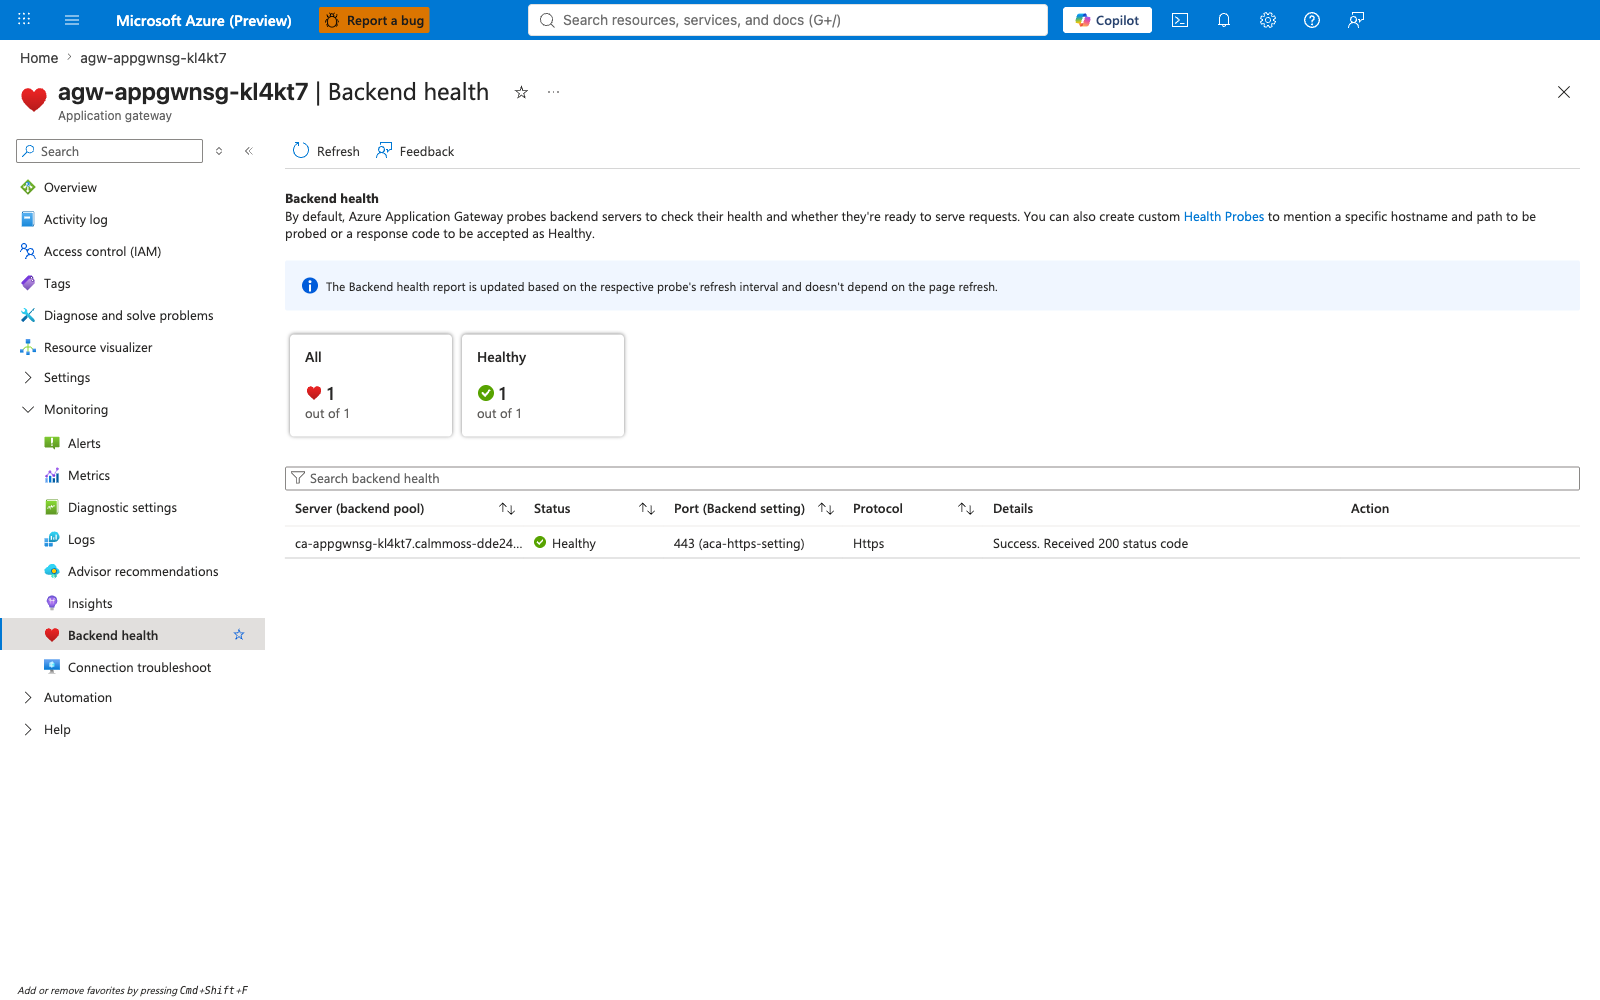This screenshot has width=1600, height=1000.
Task: Click the Copilot button
Action: pyautogui.click(x=1107, y=20)
